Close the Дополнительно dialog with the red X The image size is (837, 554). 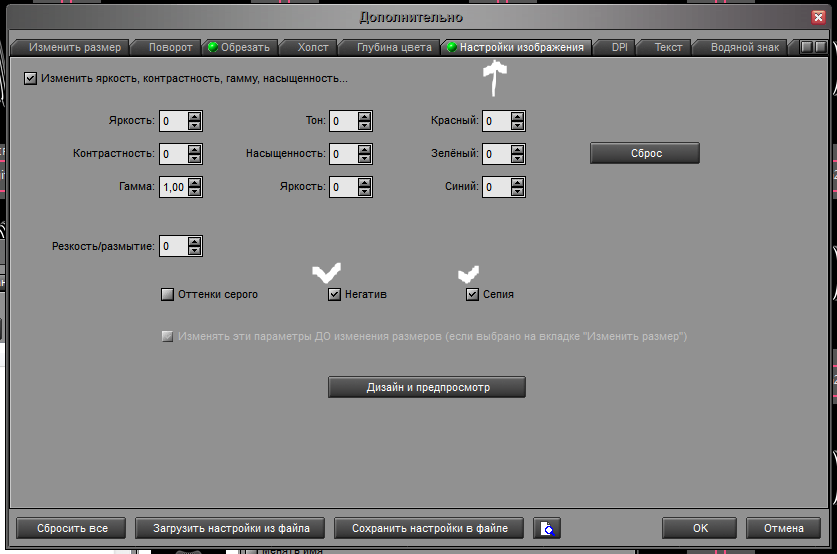(x=818, y=17)
